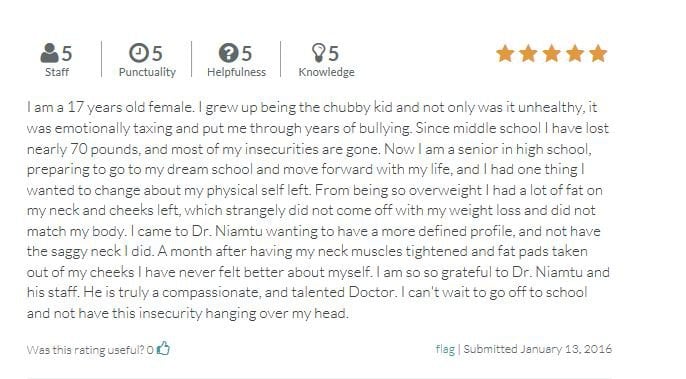This screenshot has width=686, height=379.
Task: Click the thumbs-up icon to mark rating useful
Action: point(163,348)
